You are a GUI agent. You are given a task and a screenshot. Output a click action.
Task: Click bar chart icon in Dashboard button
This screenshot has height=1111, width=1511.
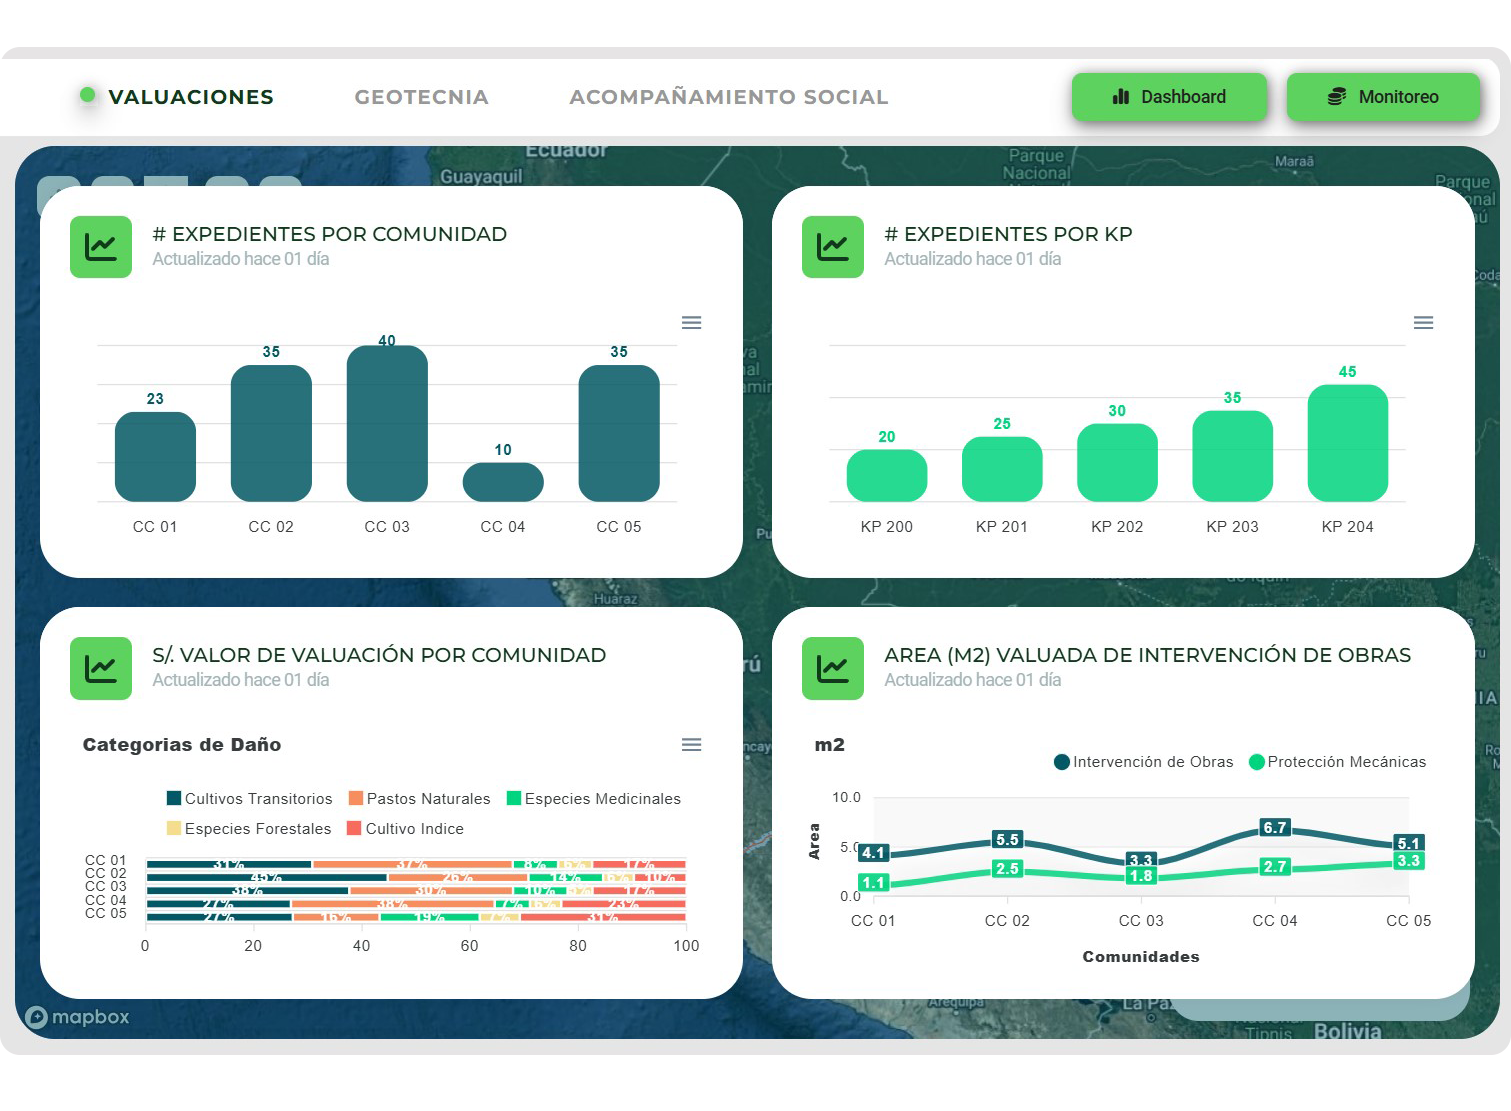pyautogui.click(x=1121, y=97)
